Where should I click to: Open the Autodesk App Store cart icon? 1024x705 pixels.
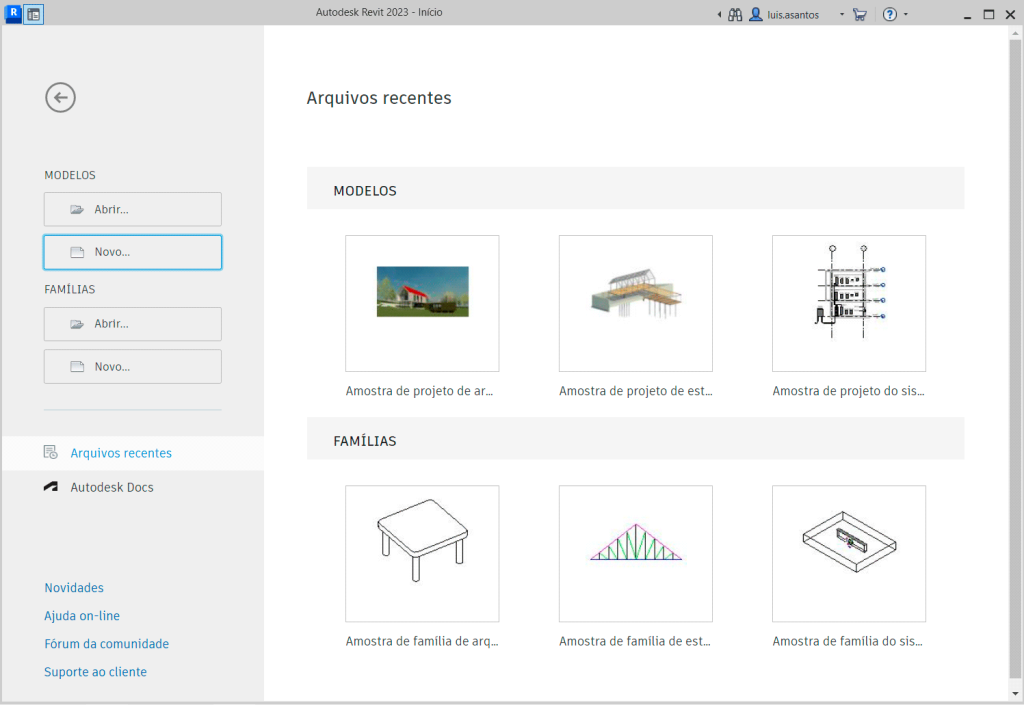(860, 14)
